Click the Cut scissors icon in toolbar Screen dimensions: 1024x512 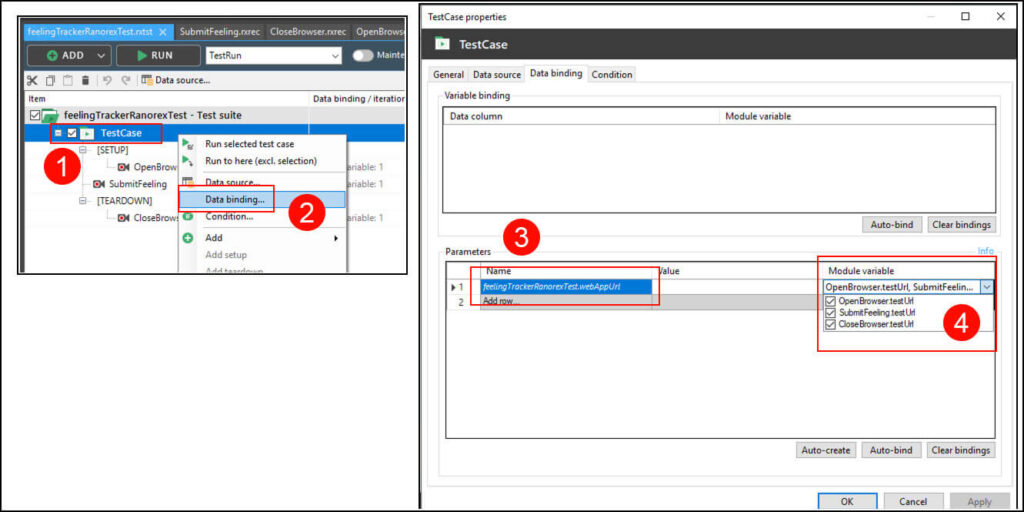pos(32,80)
